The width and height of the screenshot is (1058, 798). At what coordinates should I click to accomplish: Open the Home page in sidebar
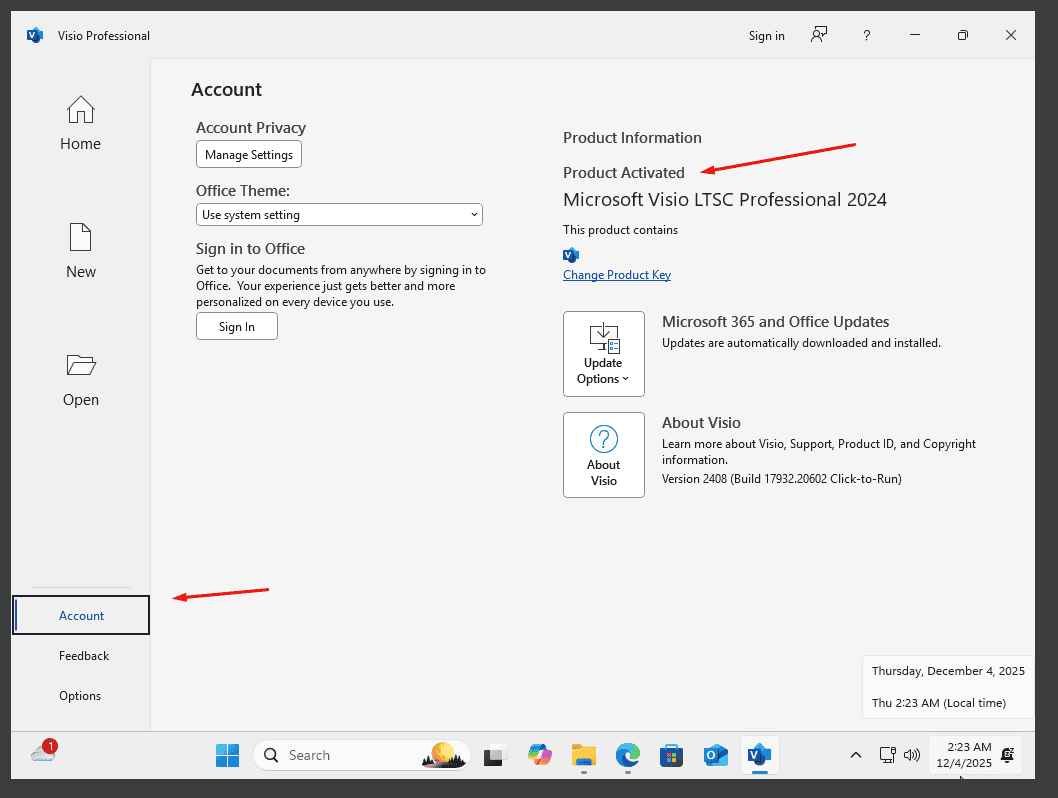point(80,124)
